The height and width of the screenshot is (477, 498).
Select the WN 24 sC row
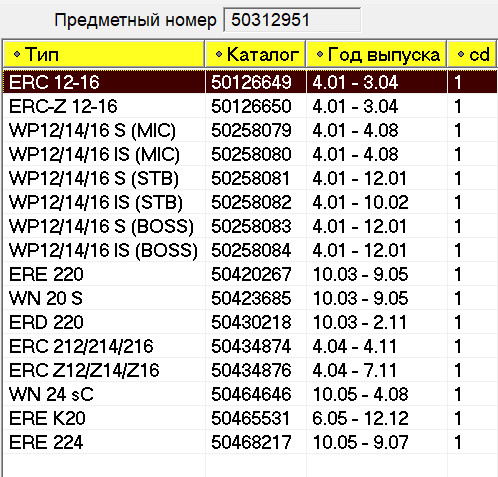coord(250,394)
